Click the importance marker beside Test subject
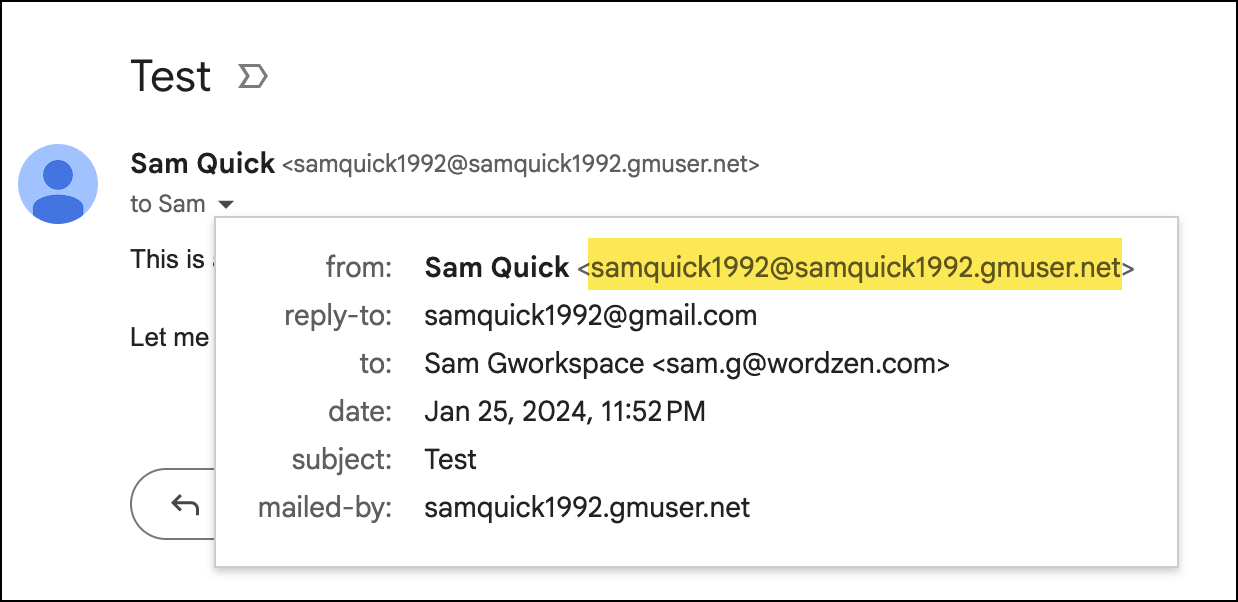The height and width of the screenshot is (602, 1238). 252,77
